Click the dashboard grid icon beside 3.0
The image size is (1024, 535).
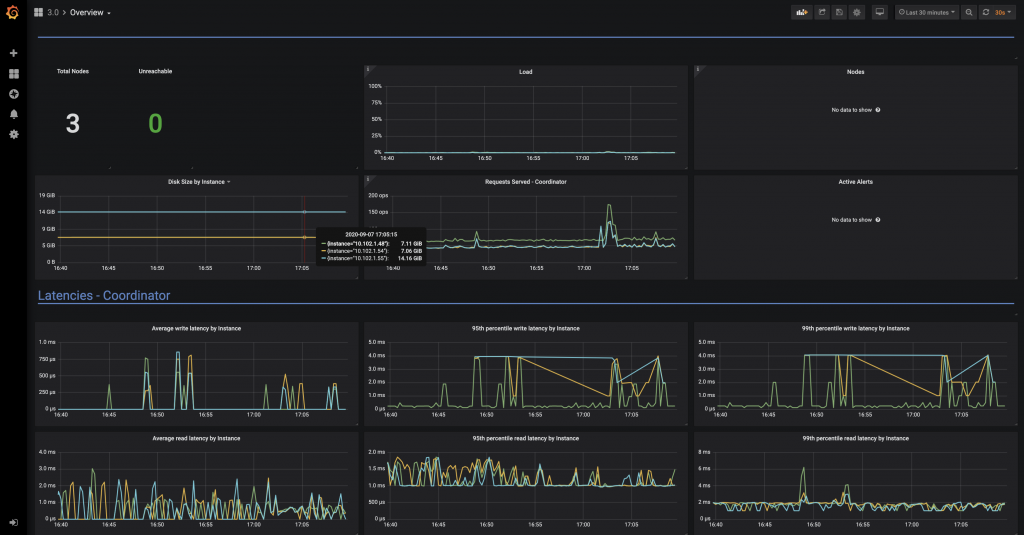tap(39, 12)
